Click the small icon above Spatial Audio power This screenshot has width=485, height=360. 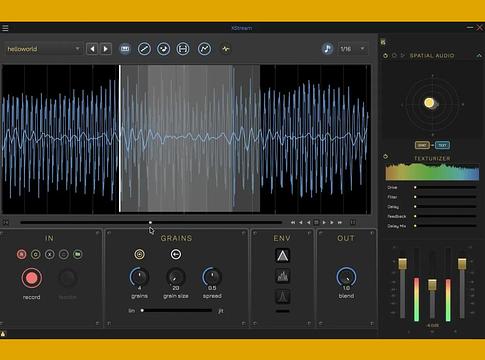[x=383, y=42]
